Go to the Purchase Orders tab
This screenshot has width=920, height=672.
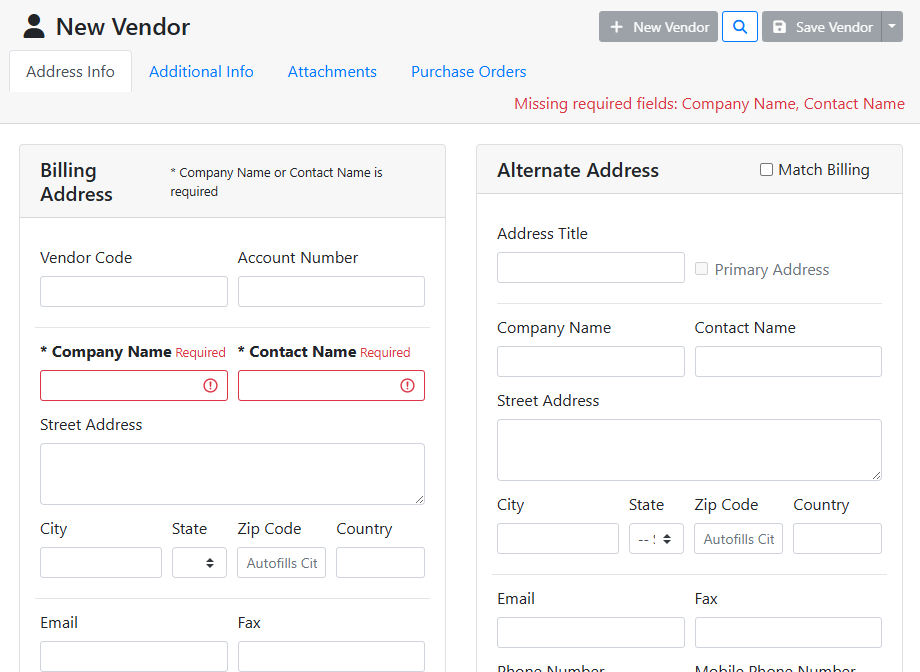pos(468,72)
